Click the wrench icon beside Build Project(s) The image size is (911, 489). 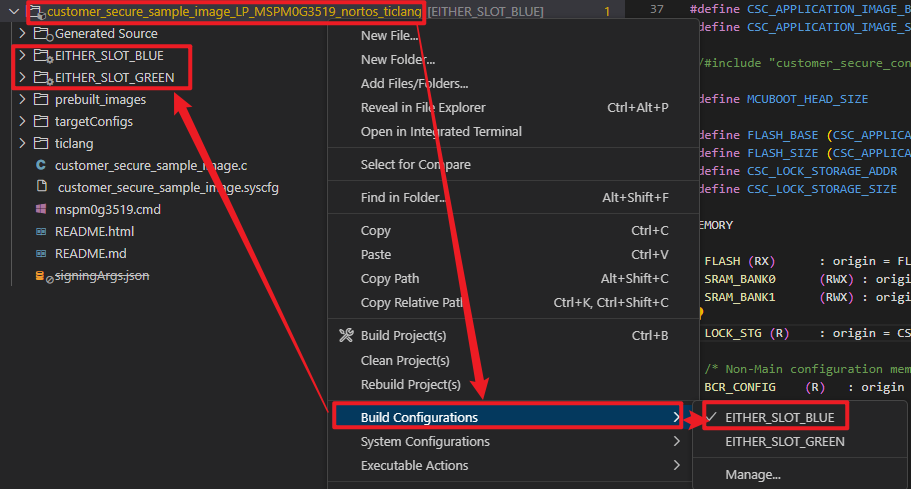point(346,335)
